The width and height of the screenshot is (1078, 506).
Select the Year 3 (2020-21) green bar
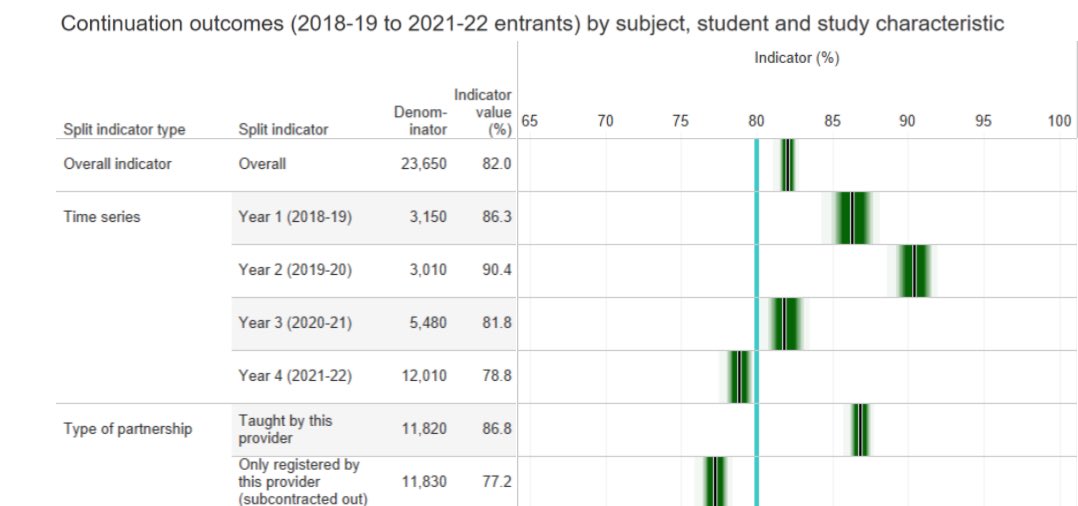click(785, 323)
